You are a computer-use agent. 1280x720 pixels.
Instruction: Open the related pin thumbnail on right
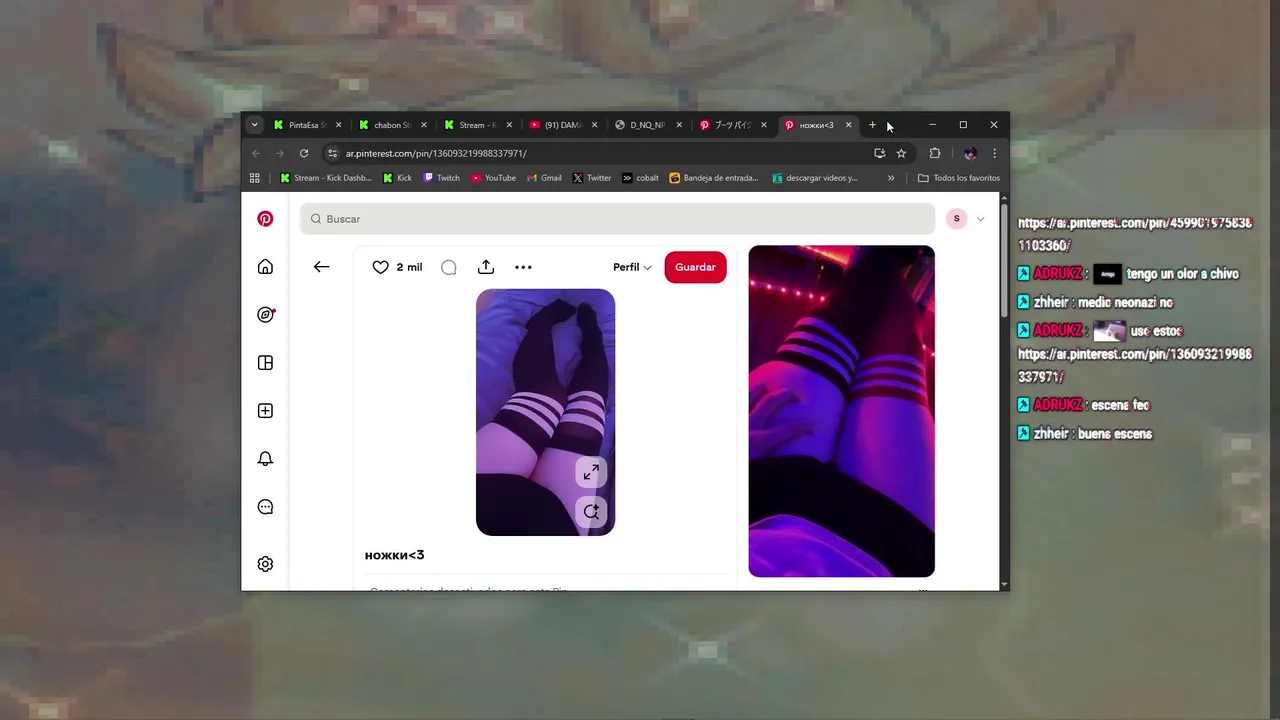coord(842,411)
